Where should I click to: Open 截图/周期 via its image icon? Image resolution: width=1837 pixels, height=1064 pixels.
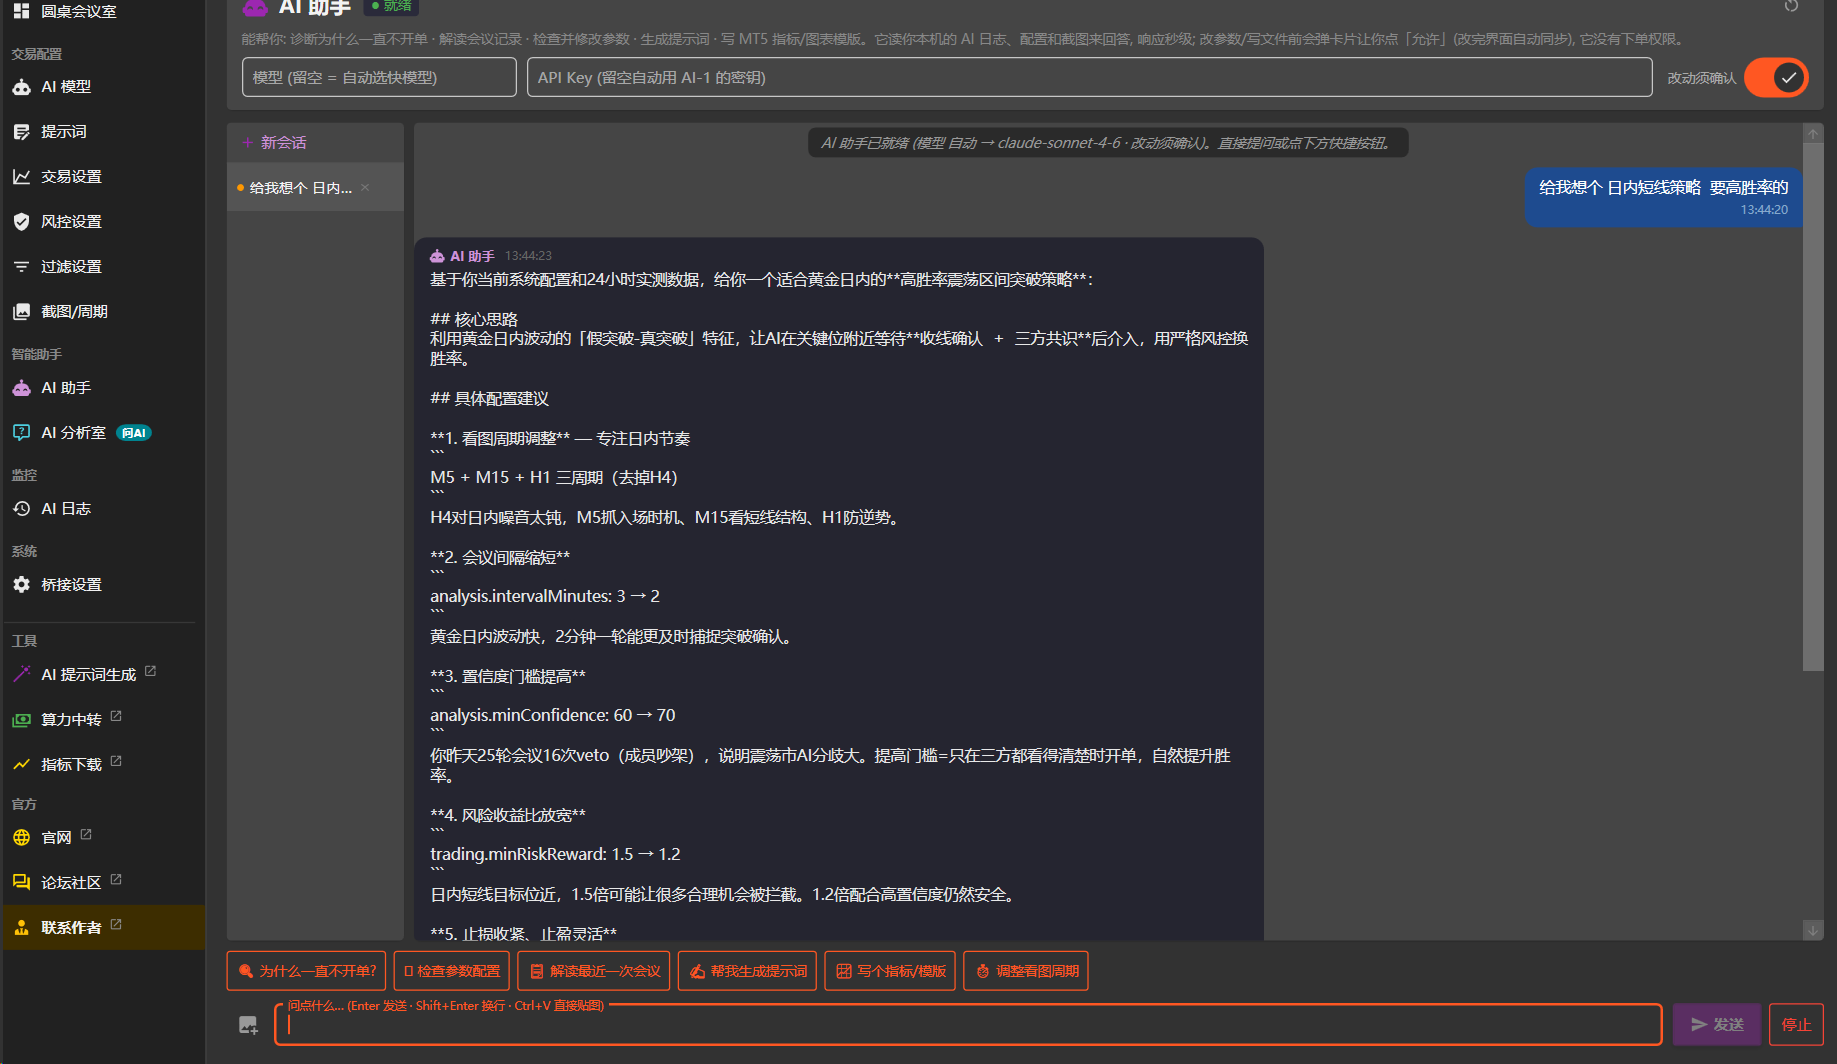coord(21,312)
